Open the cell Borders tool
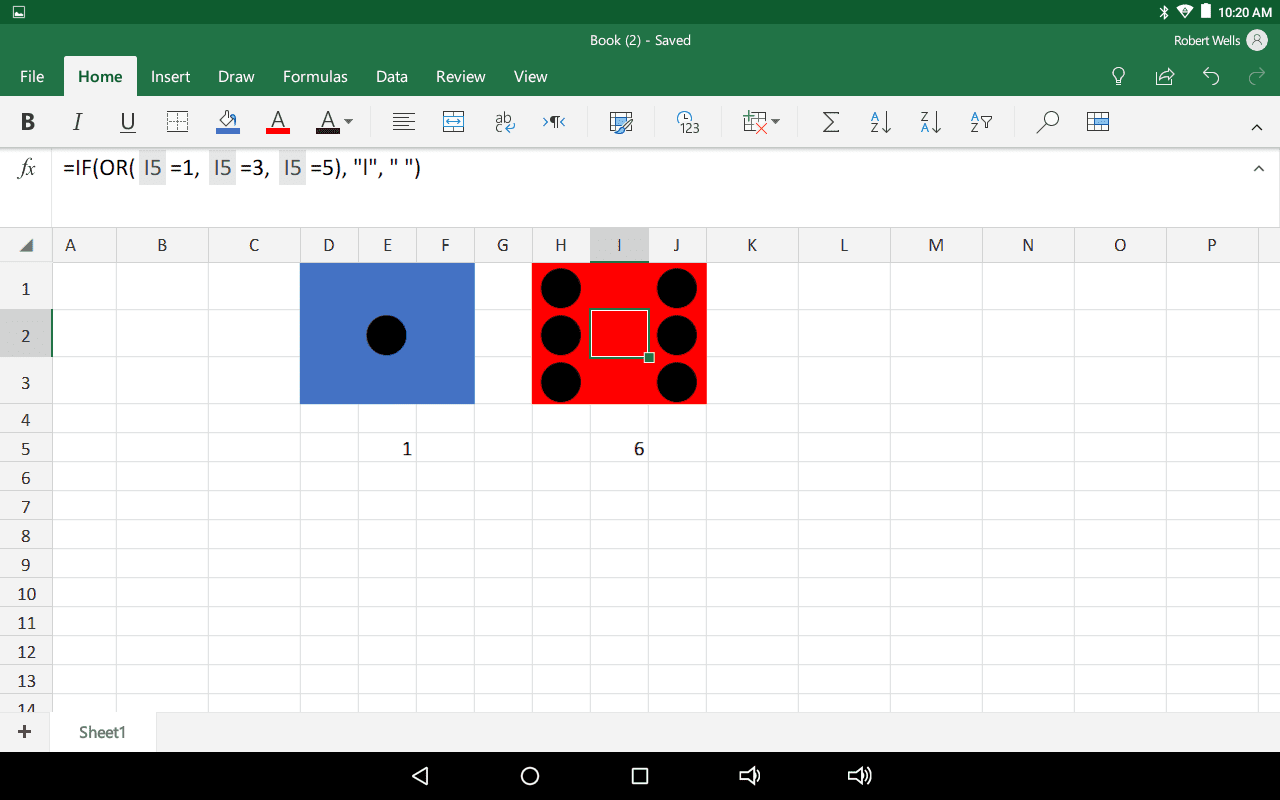The image size is (1280, 800). pos(178,122)
